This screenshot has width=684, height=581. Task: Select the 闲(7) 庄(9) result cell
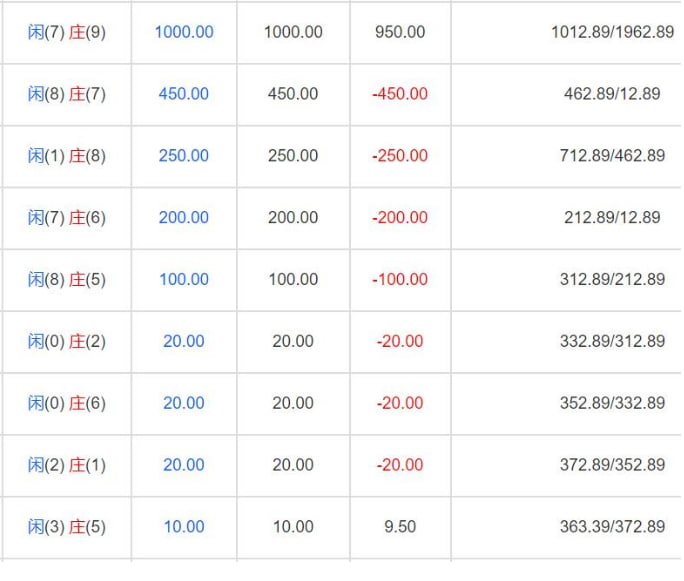[67, 32]
